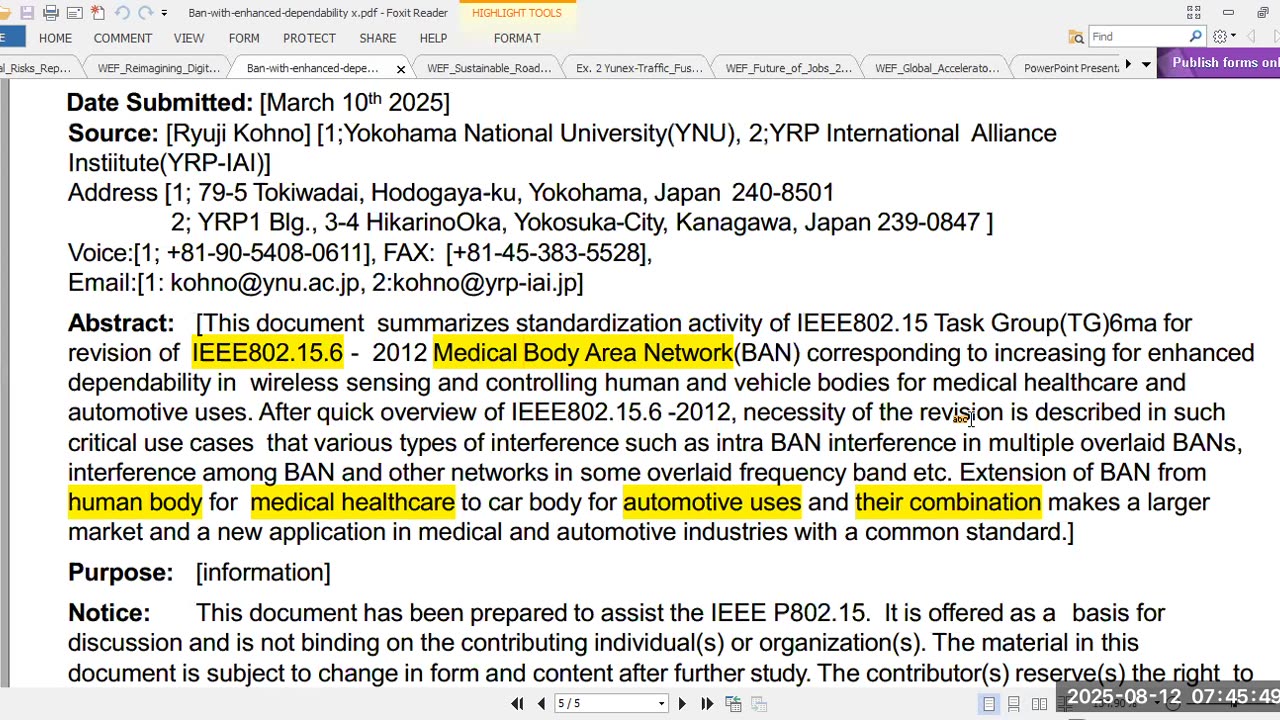The image size is (1280, 720).
Task: Select single page view mode
Action: [x=989, y=704]
